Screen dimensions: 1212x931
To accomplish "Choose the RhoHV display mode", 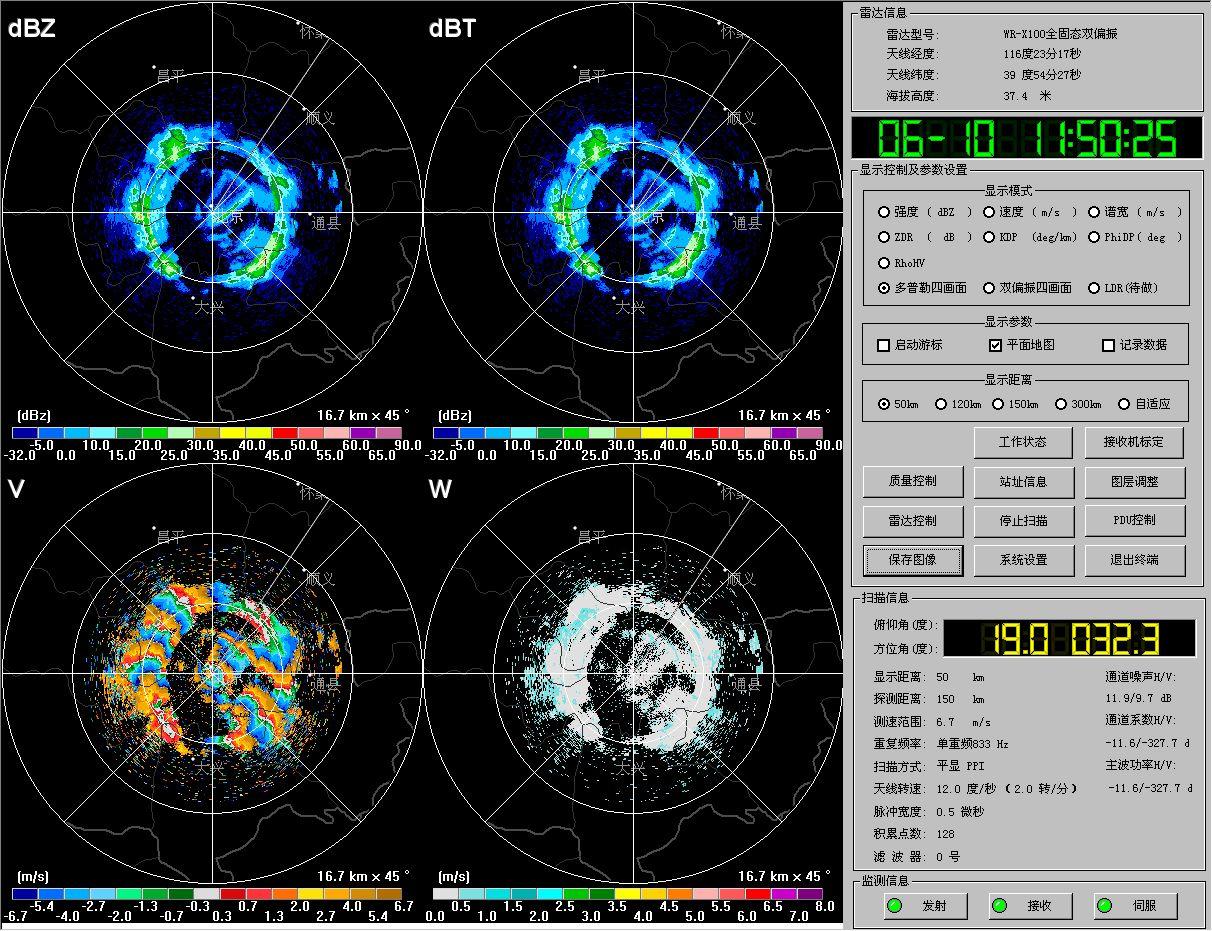I will tap(884, 263).
